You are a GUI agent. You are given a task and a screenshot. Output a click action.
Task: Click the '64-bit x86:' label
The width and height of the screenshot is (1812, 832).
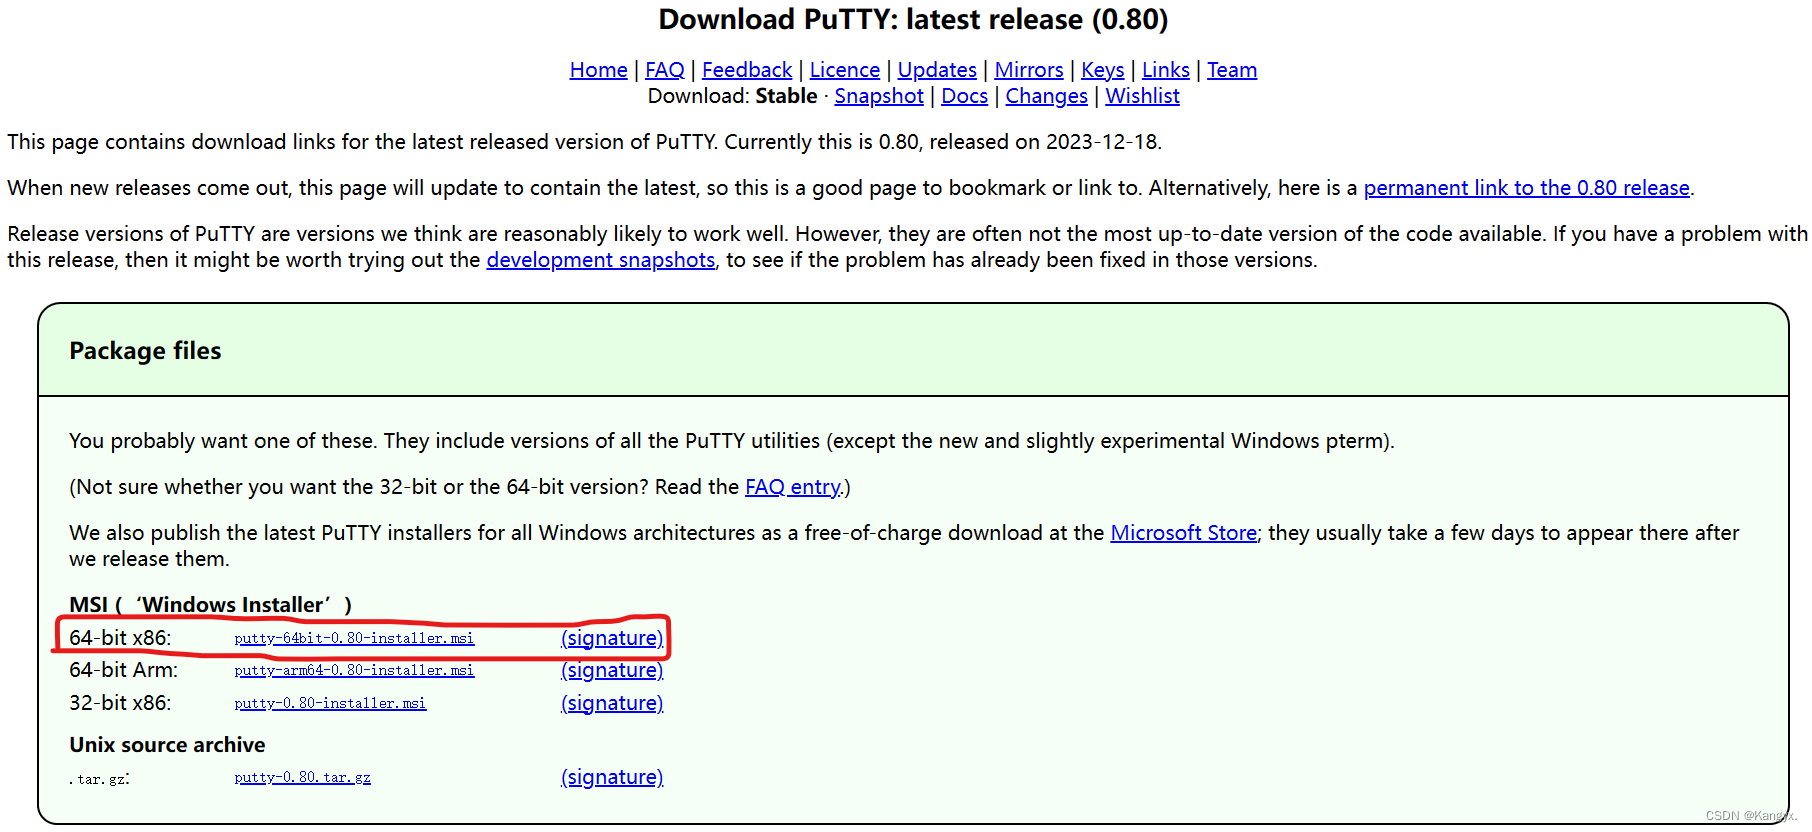coord(120,638)
